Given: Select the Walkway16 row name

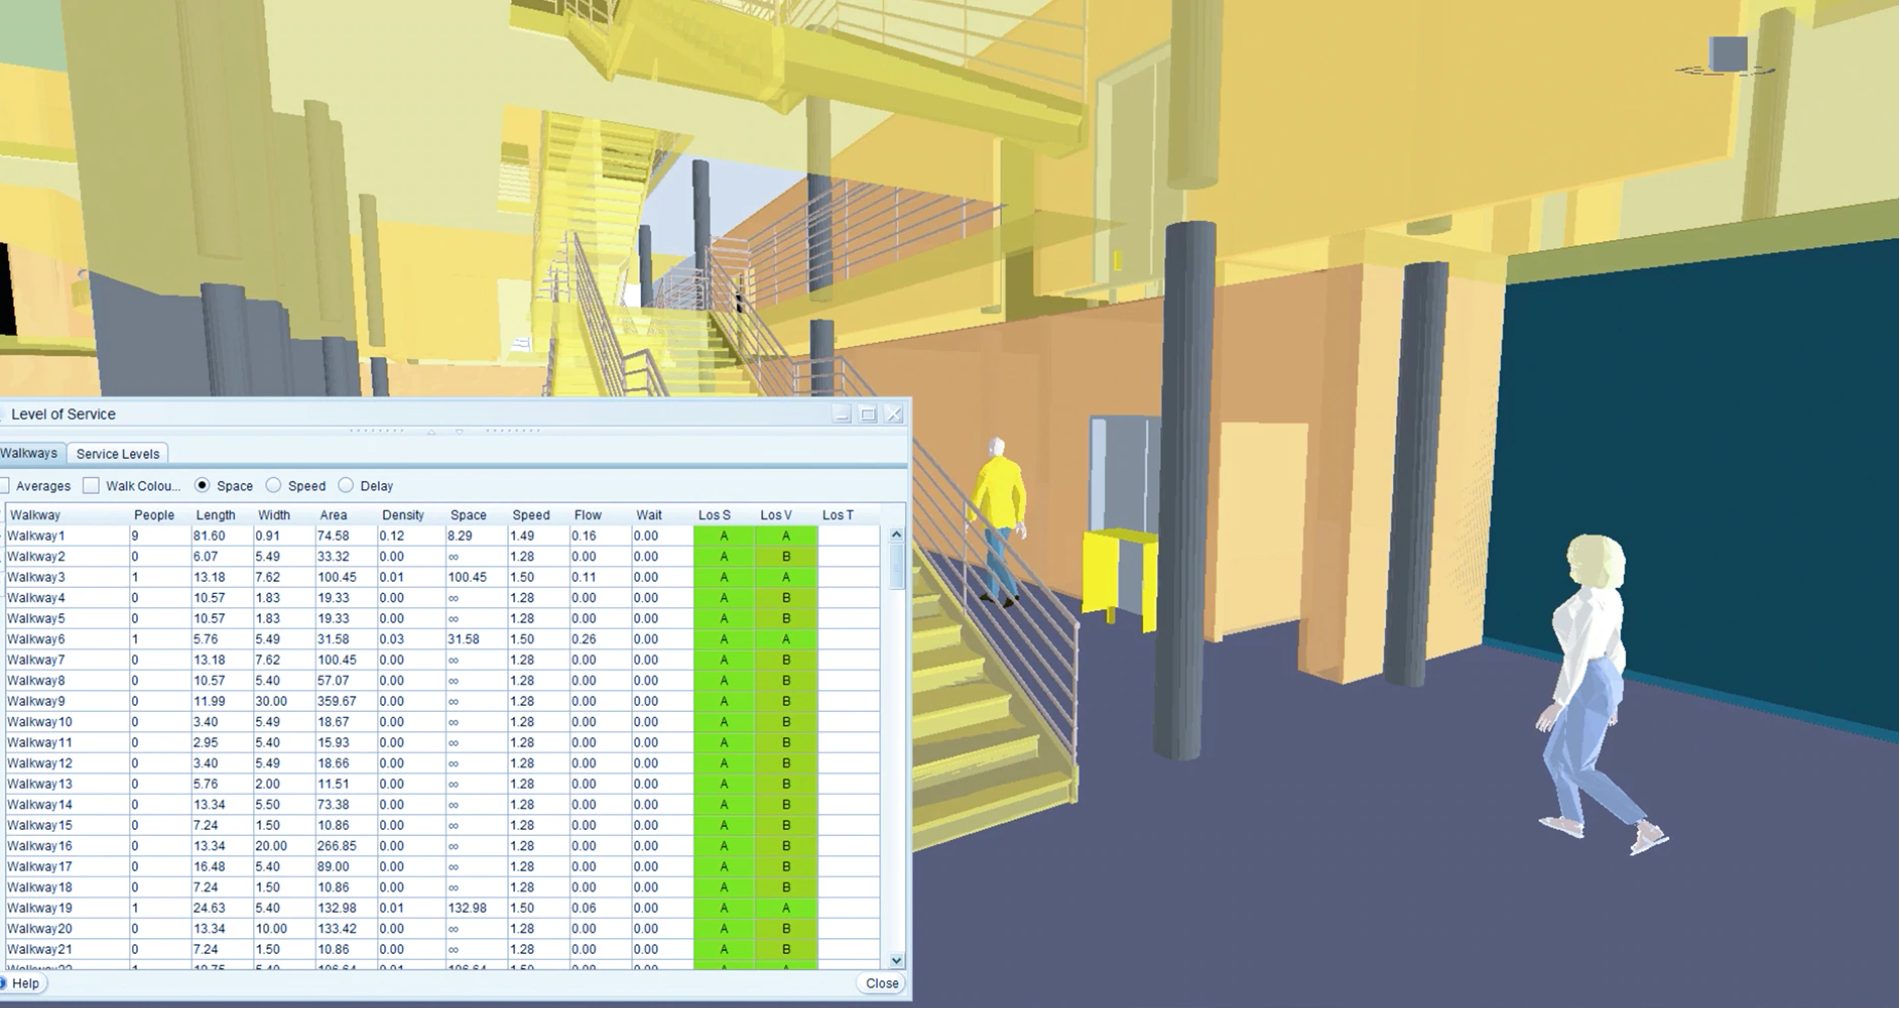Looking at the screenshot, I should click(40, 846).
